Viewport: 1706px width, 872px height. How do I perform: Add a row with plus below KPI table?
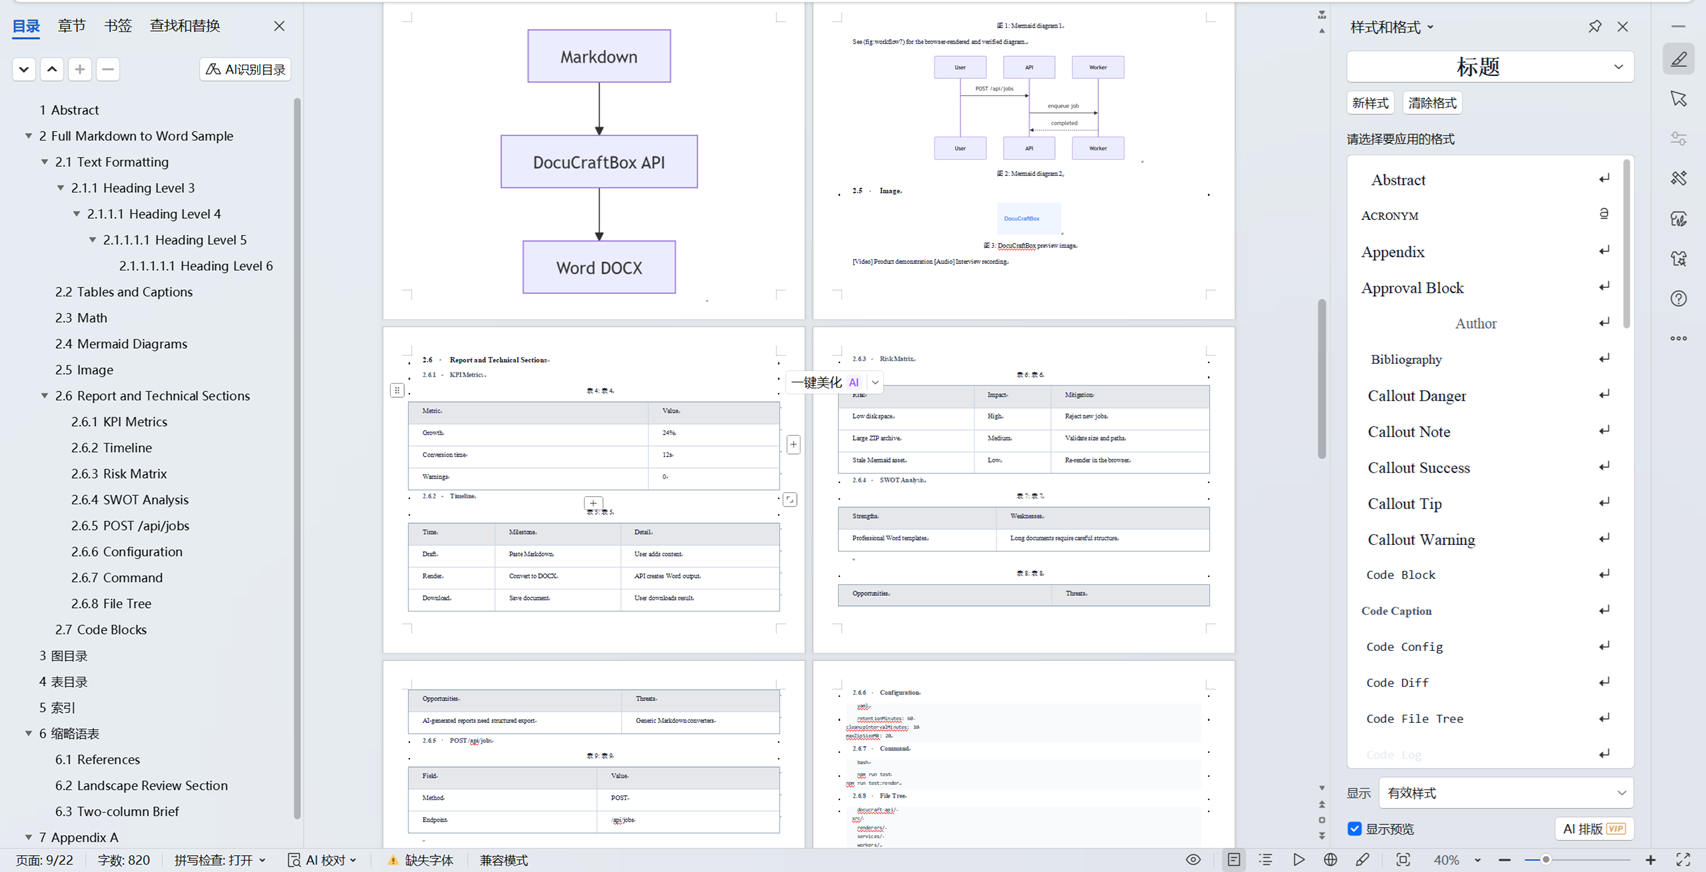pos(593,503)
